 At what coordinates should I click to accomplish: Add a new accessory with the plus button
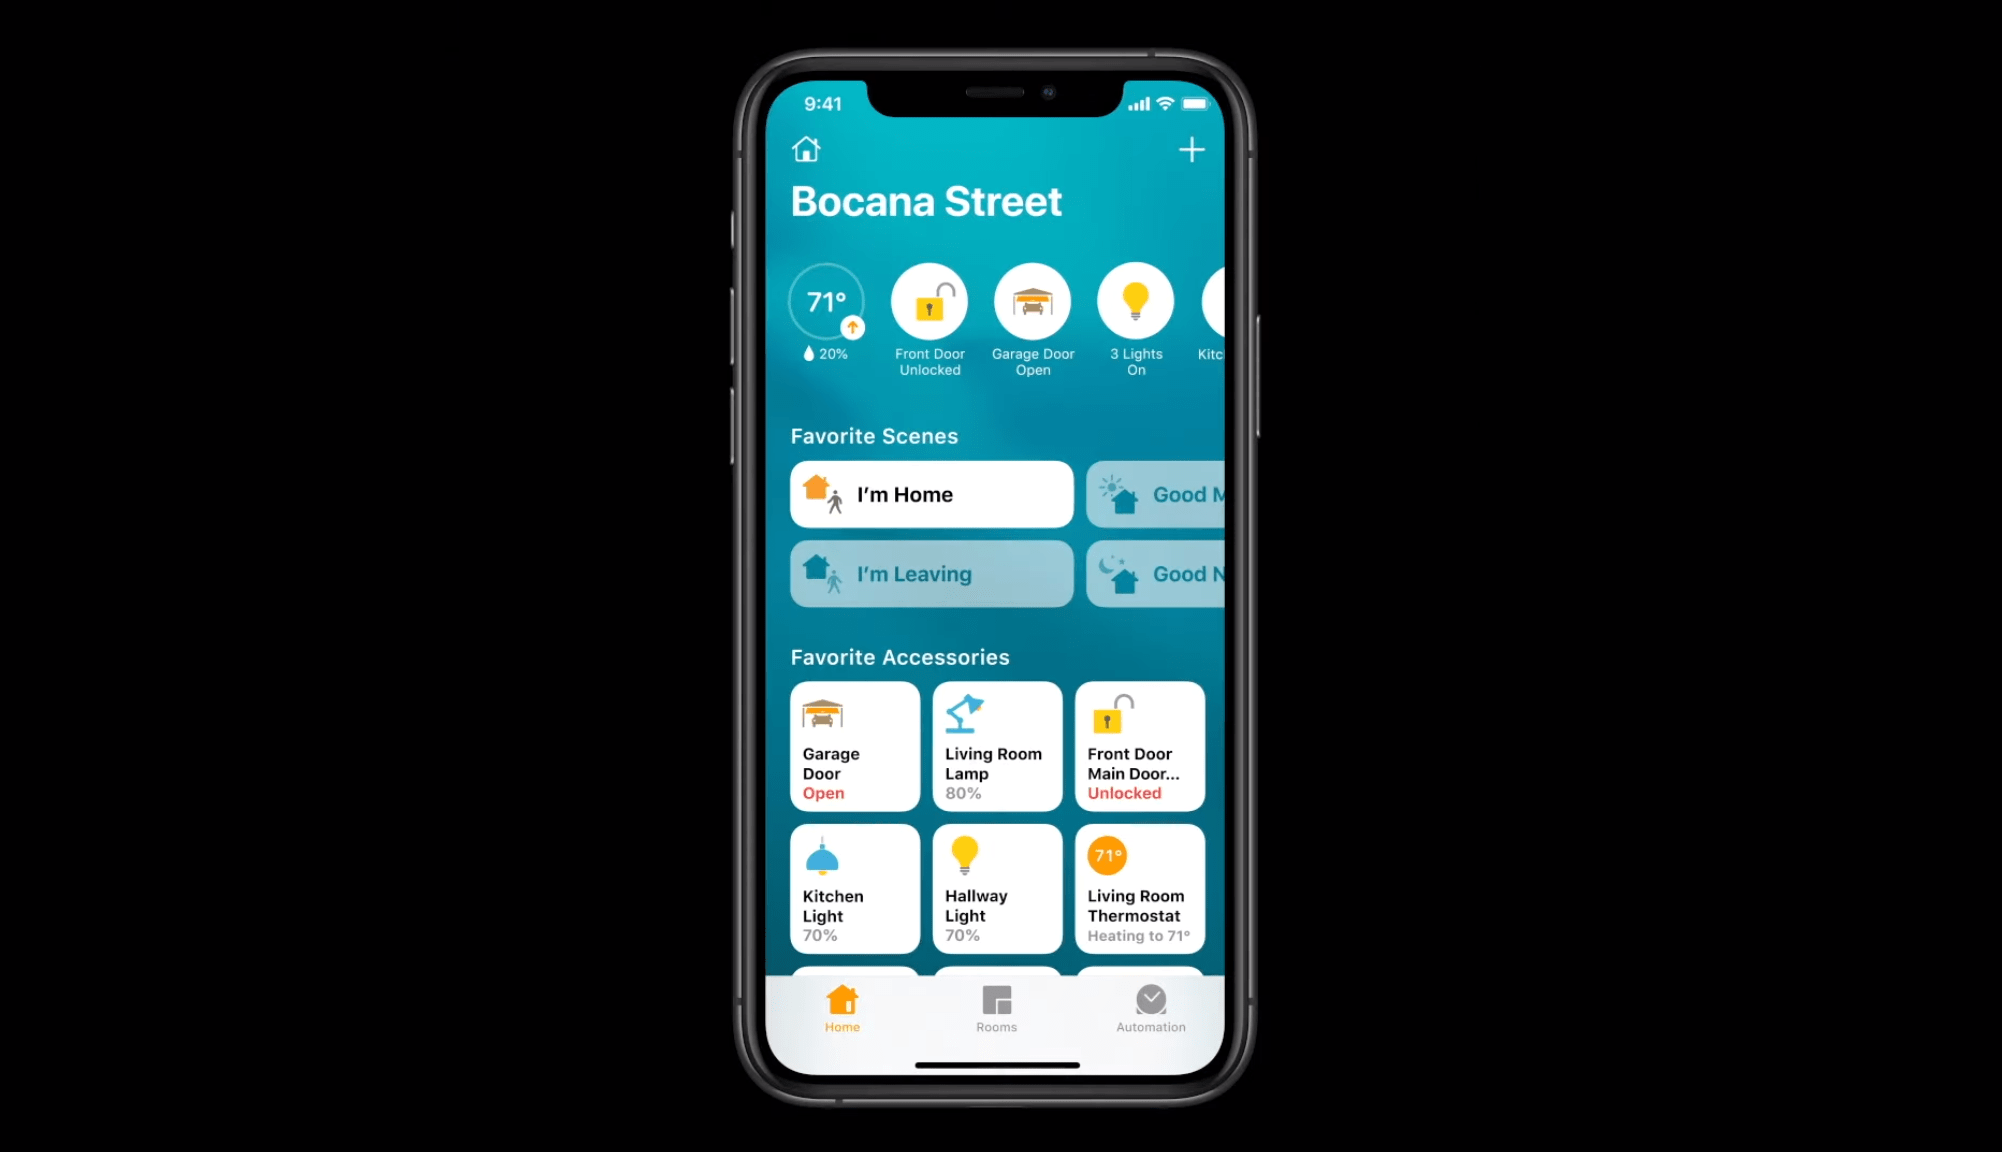[x=1192, y=151]
